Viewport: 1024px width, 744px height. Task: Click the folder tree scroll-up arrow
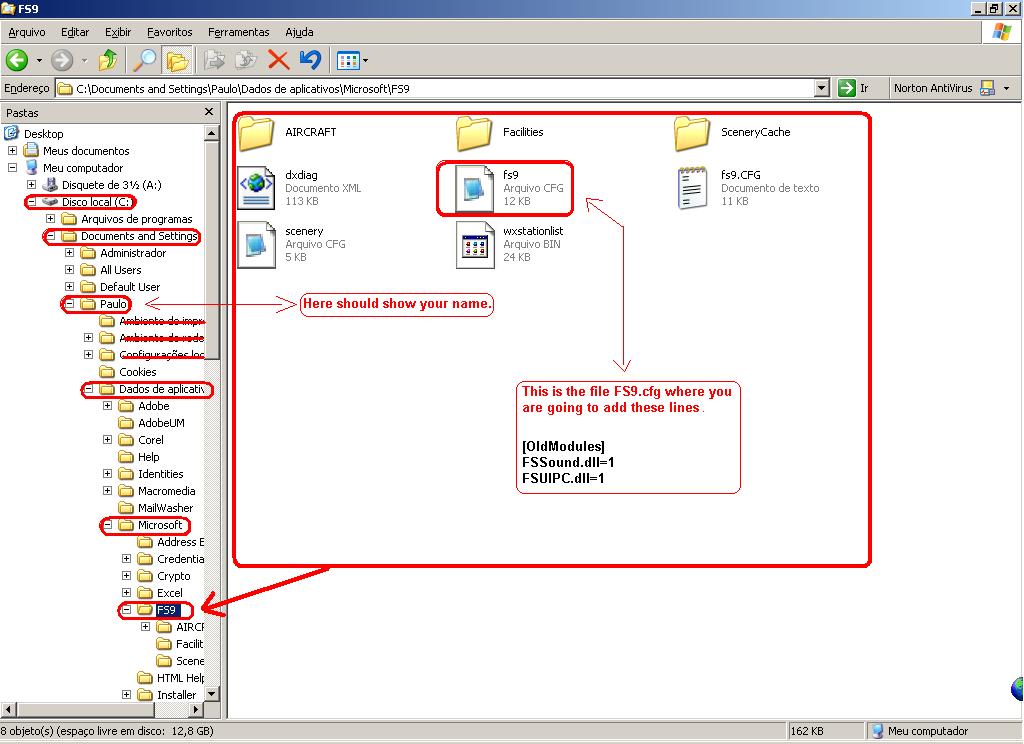point(212,133)
